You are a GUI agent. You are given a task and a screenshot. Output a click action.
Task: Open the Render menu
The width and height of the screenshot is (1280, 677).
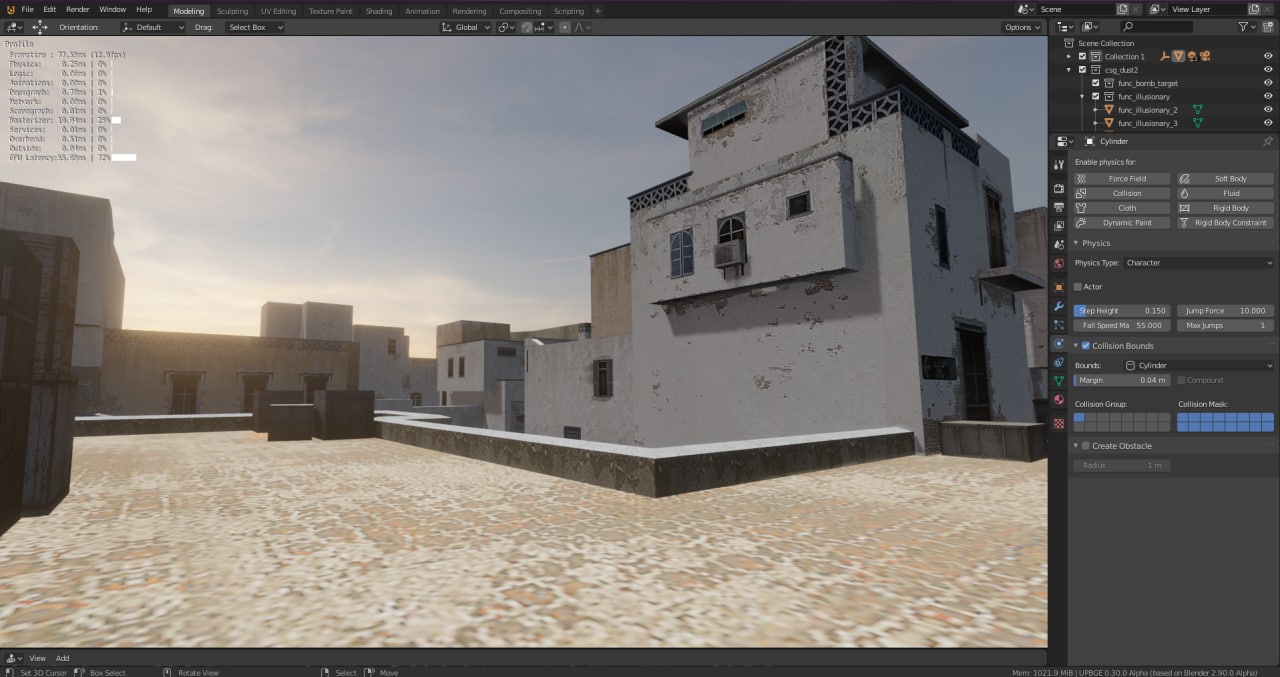pos(78,9)
